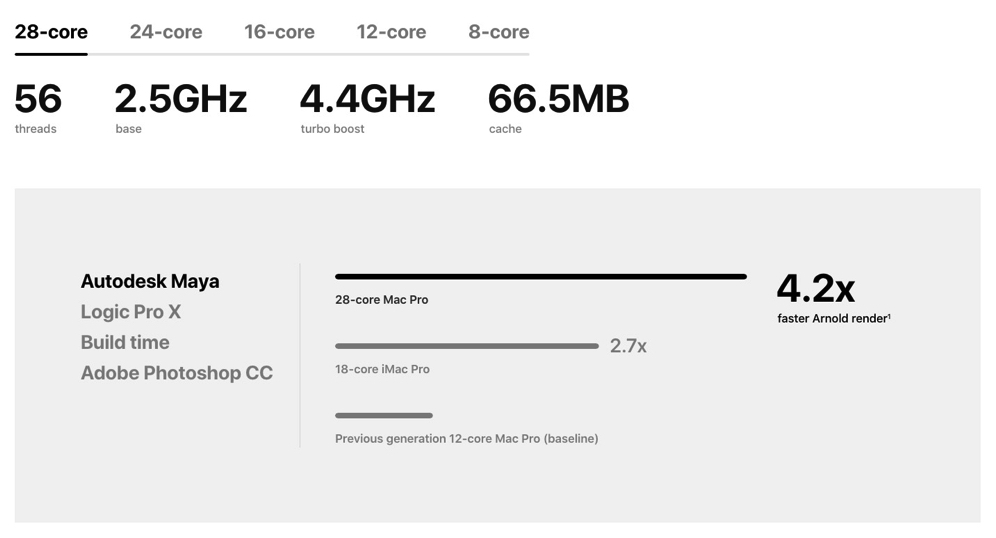
Task: Choose the 12-core tab
Action: [x=391, y=32]
